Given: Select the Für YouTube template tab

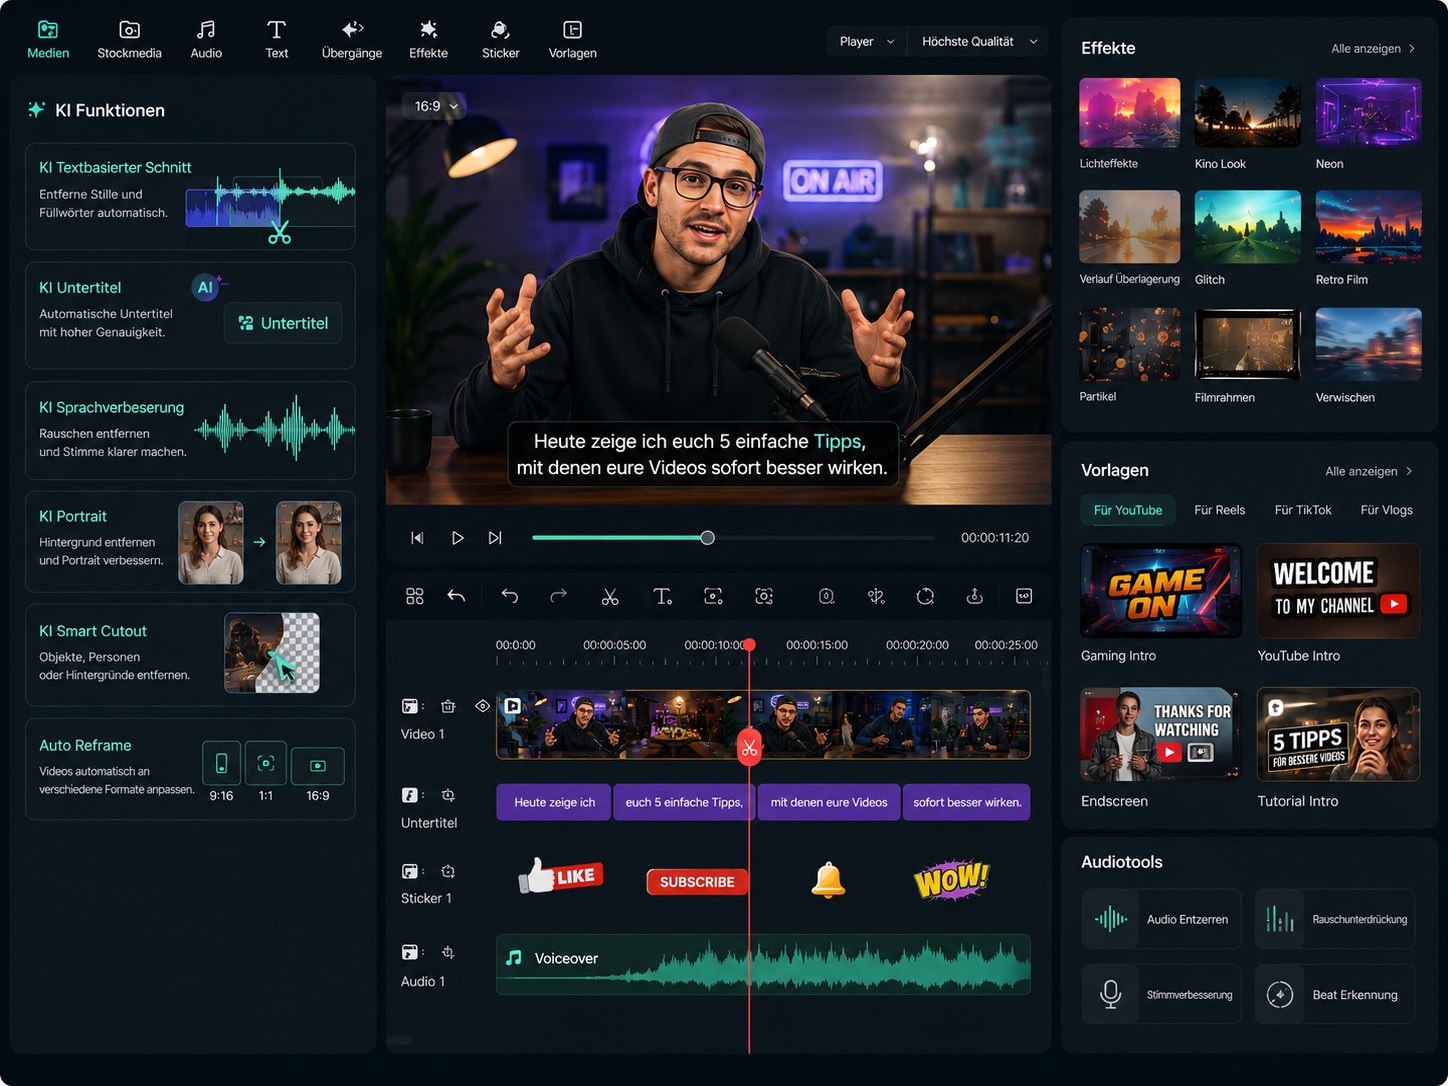Looking at the screenshot, I should pyautogui.click(x=1128, y=510).
